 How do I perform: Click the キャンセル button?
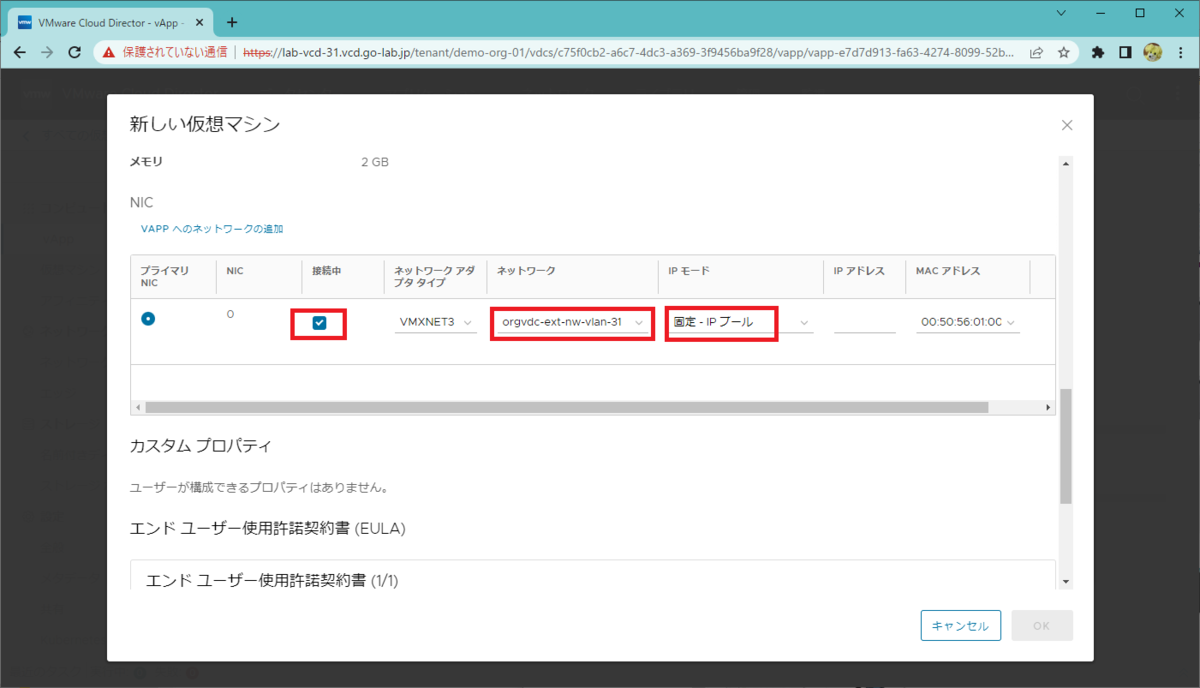[960, 626]
